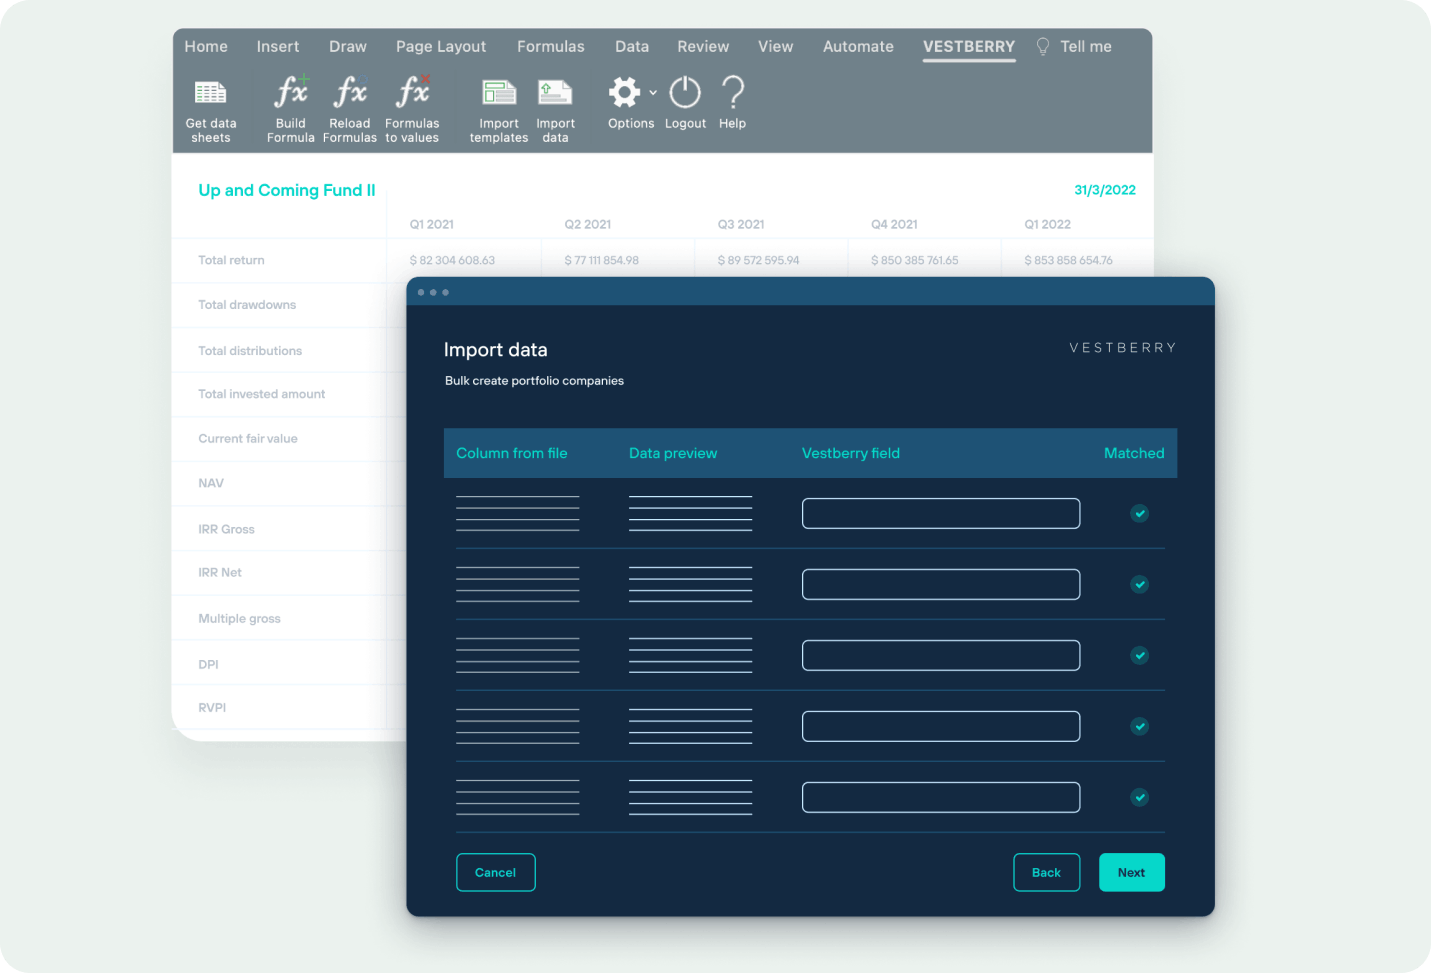Screen dimensions: 1431x973
Task: Click the Up and Coming Fund II title
Action: (287, 190)
